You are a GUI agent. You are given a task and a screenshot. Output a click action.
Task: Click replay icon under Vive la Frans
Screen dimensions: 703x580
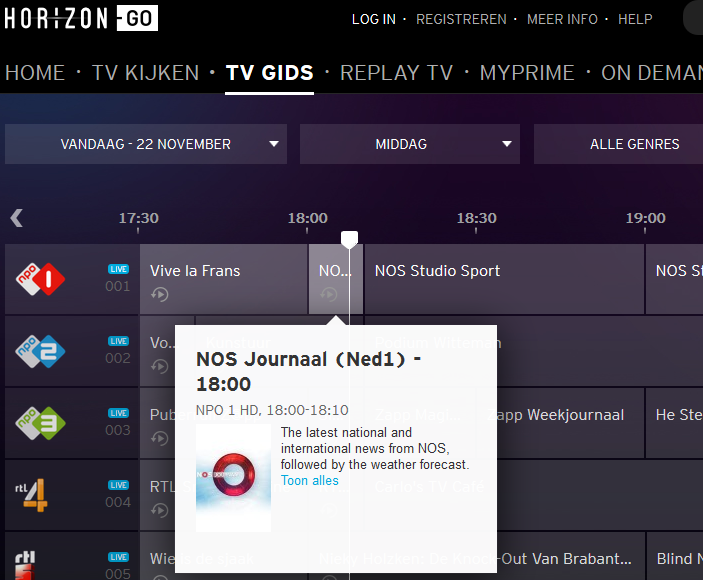[160, 294]
